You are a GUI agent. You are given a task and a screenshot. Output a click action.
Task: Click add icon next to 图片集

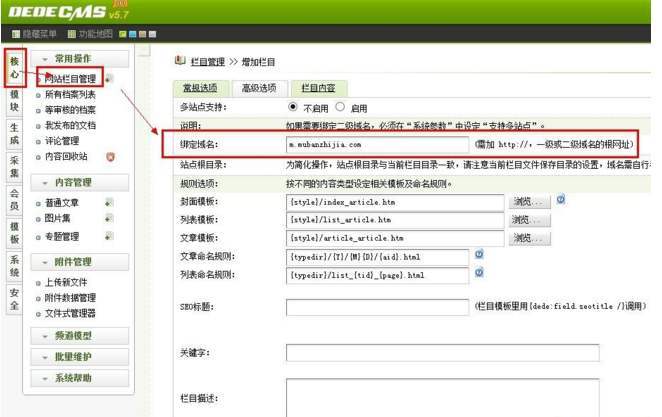pos(108,219)
